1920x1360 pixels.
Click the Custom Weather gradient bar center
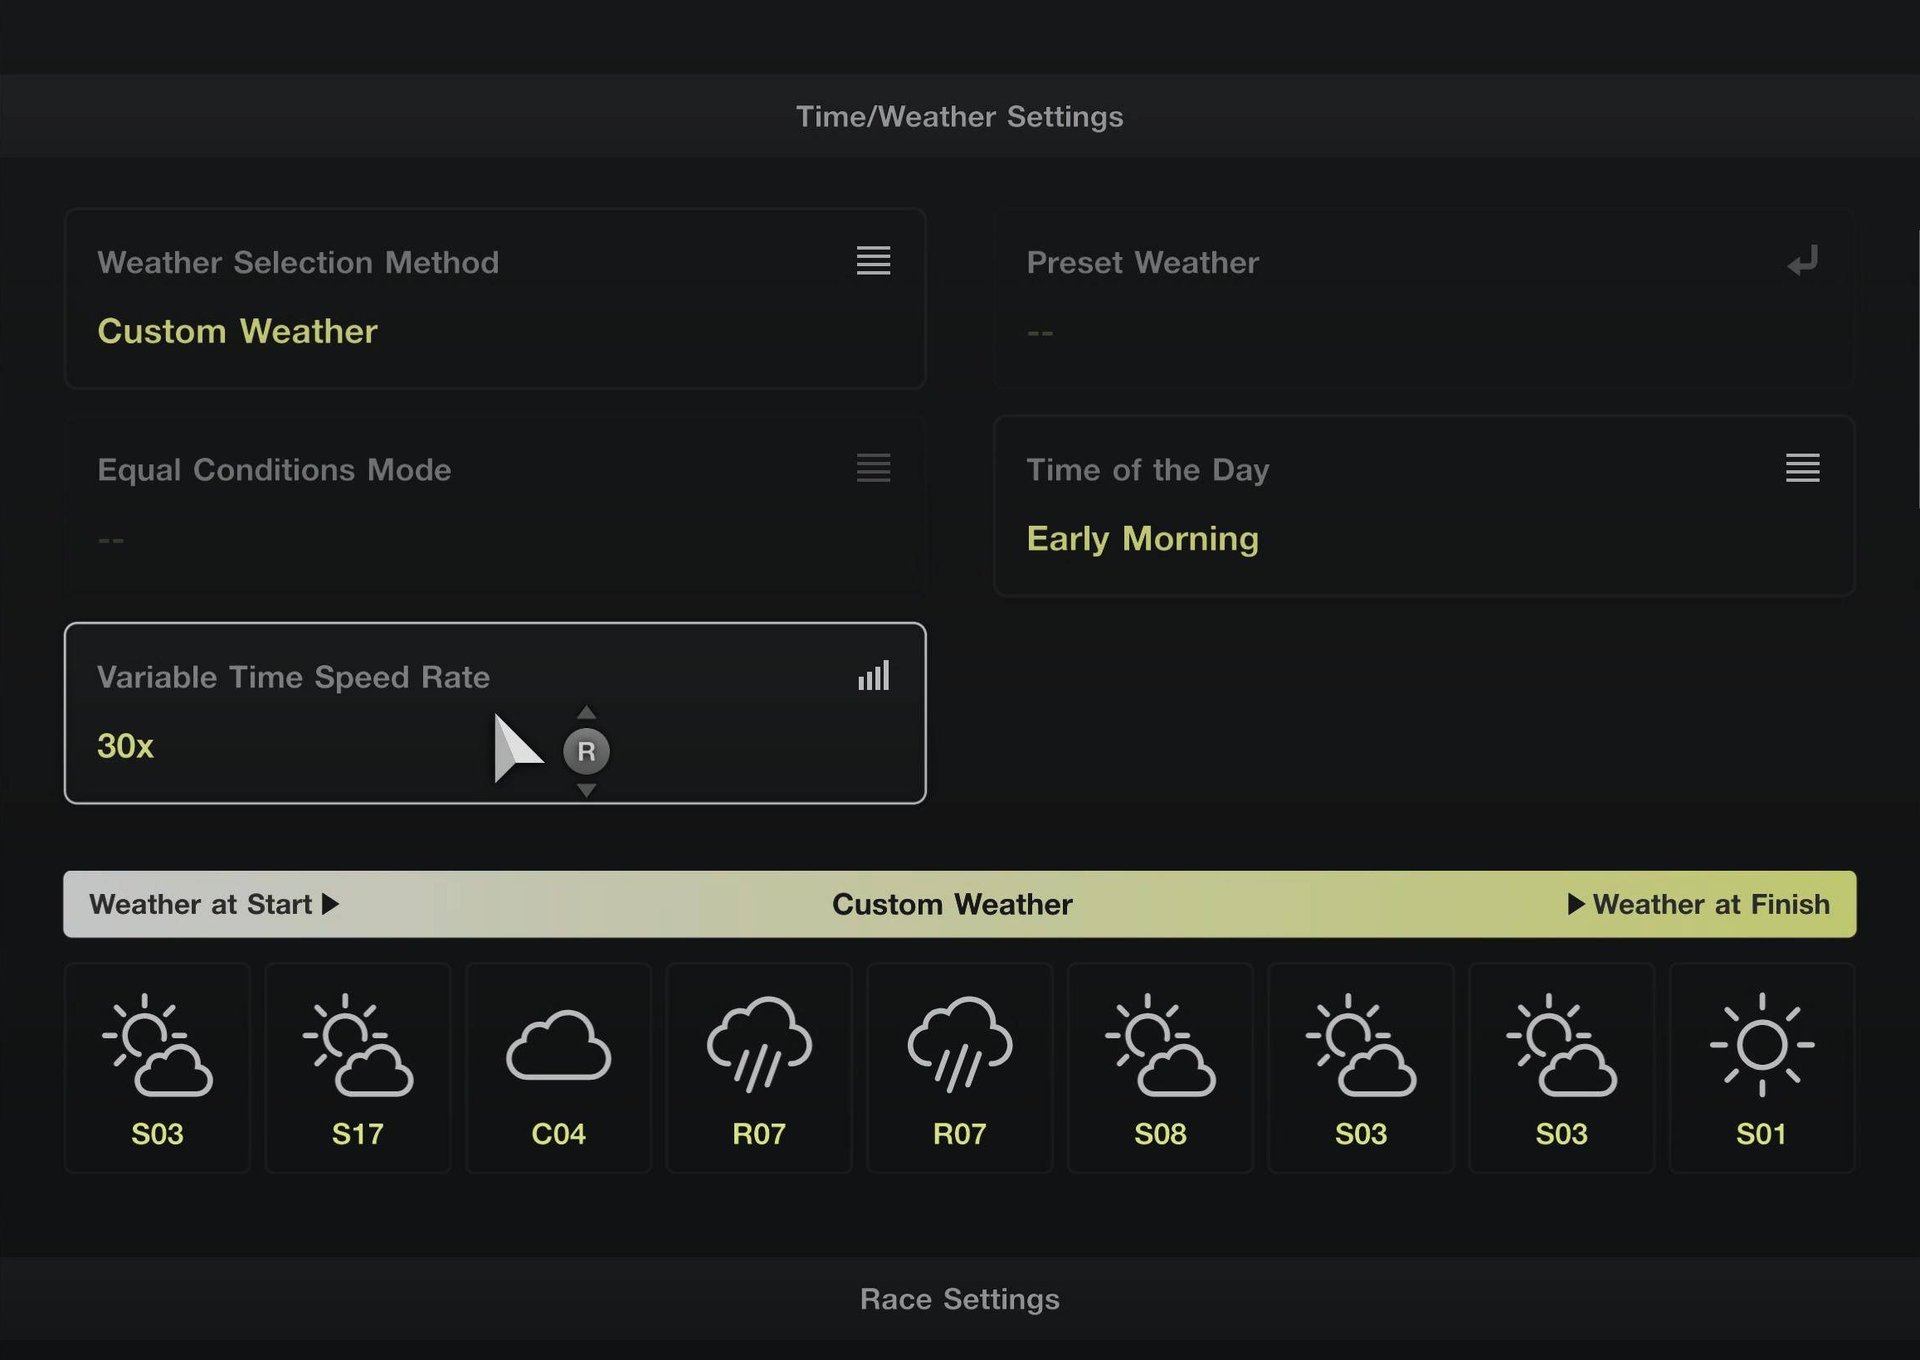point(952,904)
